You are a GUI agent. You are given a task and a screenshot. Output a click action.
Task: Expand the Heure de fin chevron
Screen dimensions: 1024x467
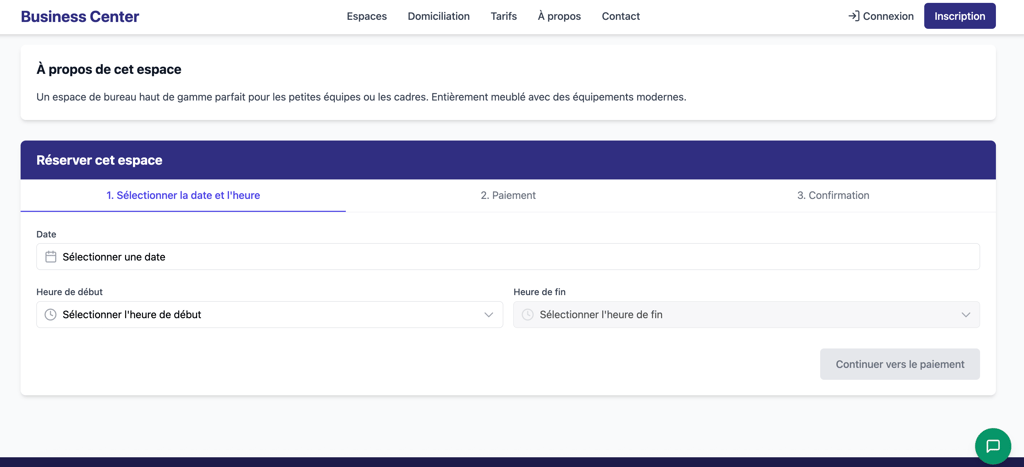tap(966, 315)
